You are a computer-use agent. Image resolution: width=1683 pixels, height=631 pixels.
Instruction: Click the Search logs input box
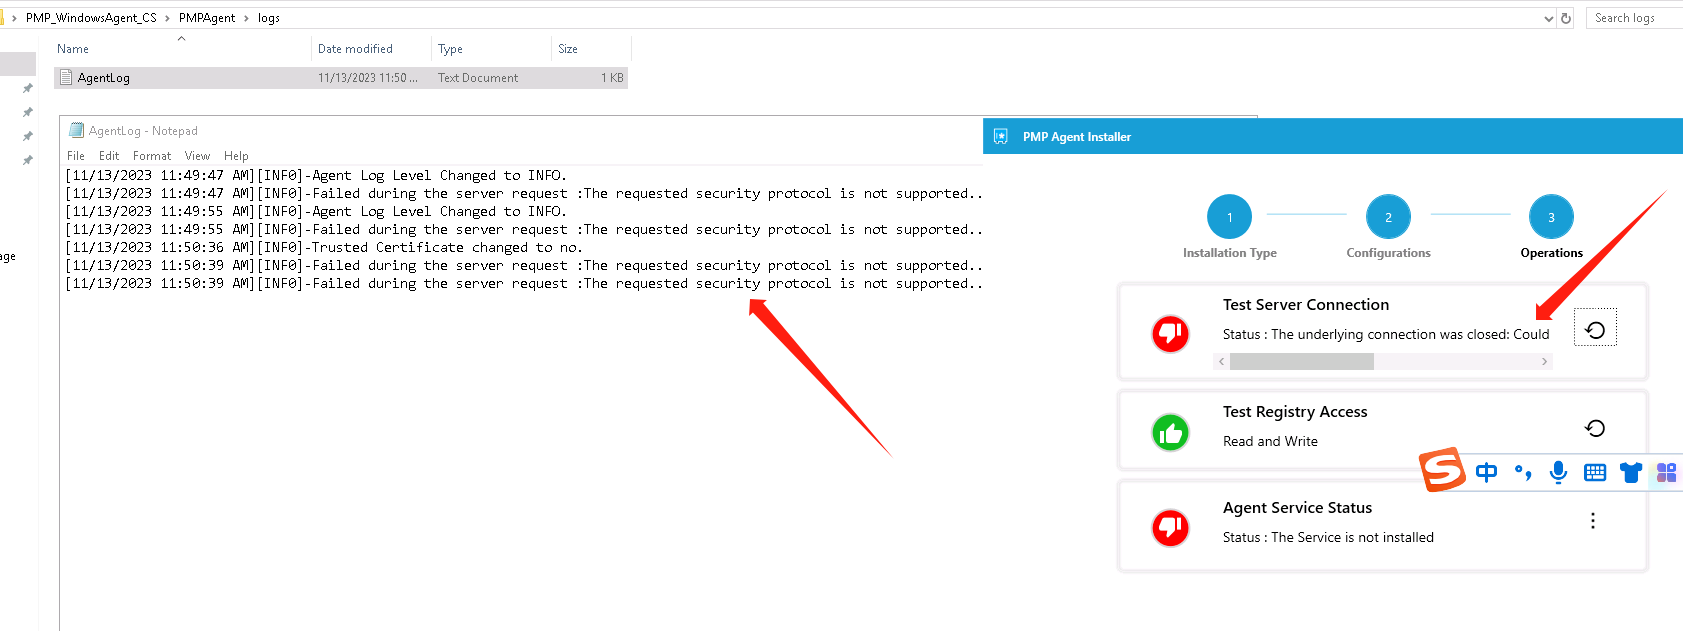tap(1634, 18)
